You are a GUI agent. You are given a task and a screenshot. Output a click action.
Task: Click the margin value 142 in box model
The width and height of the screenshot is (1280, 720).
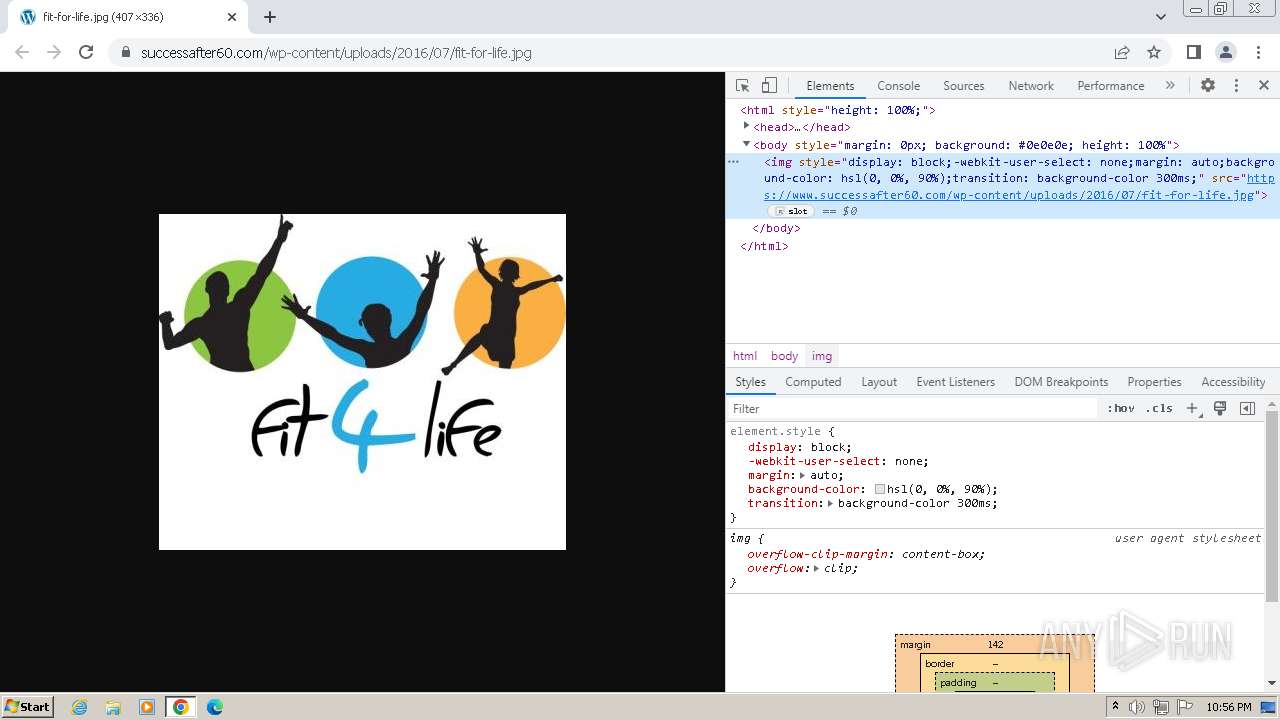click(995, 645)
